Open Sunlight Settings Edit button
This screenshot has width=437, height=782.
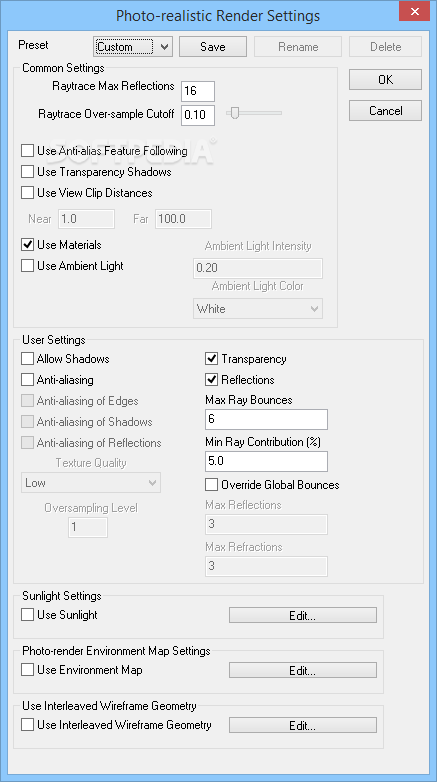(303, 615)
